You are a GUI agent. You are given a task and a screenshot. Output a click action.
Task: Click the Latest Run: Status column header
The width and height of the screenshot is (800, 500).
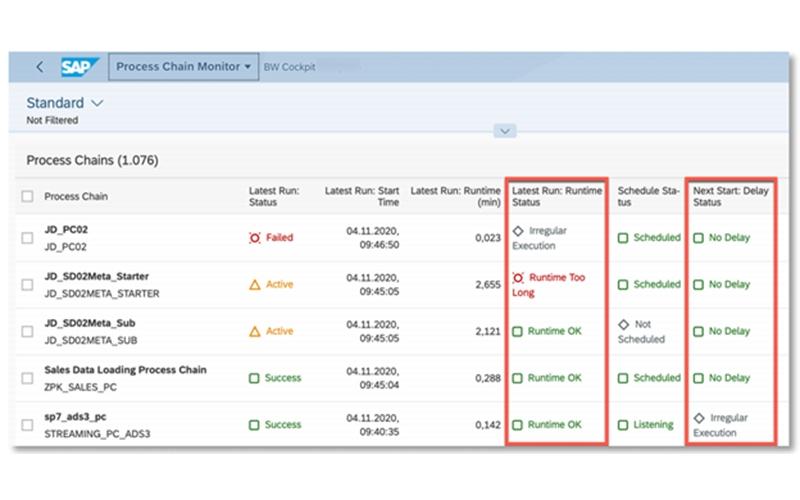(x=274, y=196)
